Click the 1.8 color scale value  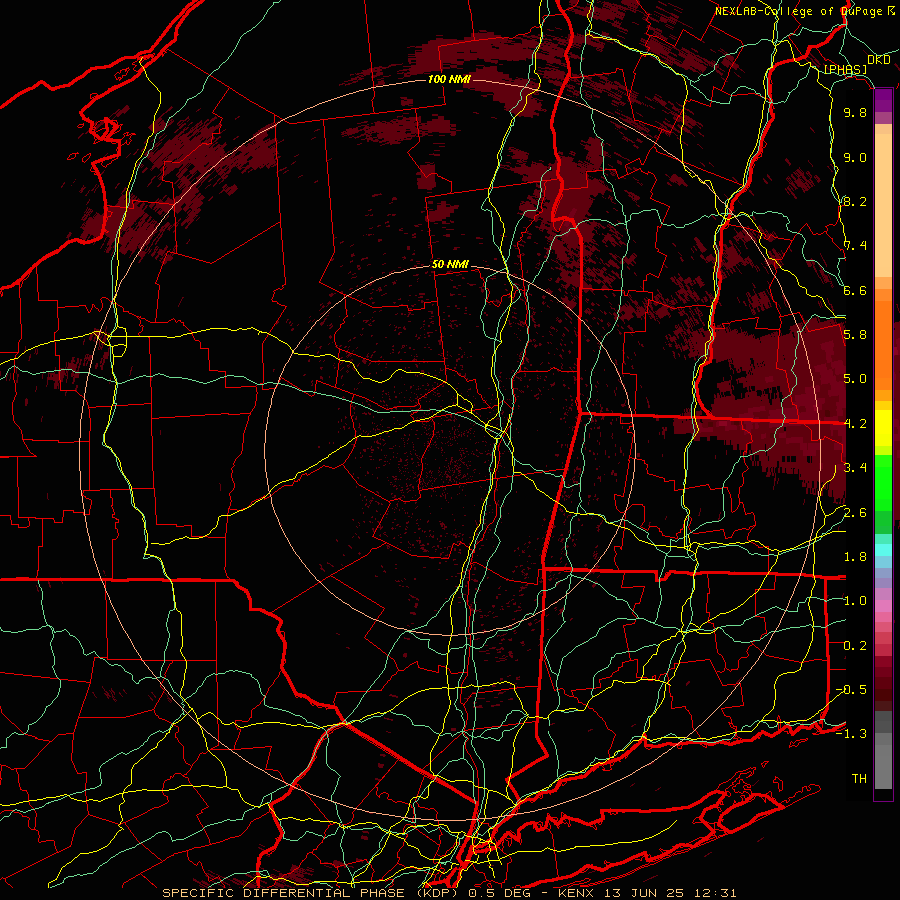(x=855, y=557)
